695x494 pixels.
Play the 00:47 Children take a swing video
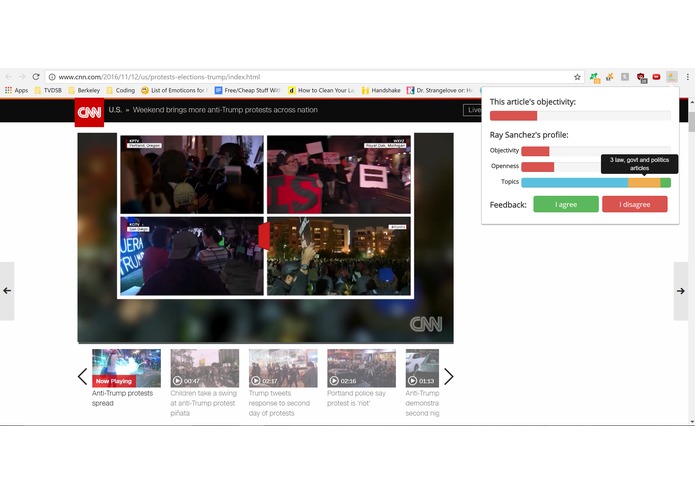tap(205, 368)
